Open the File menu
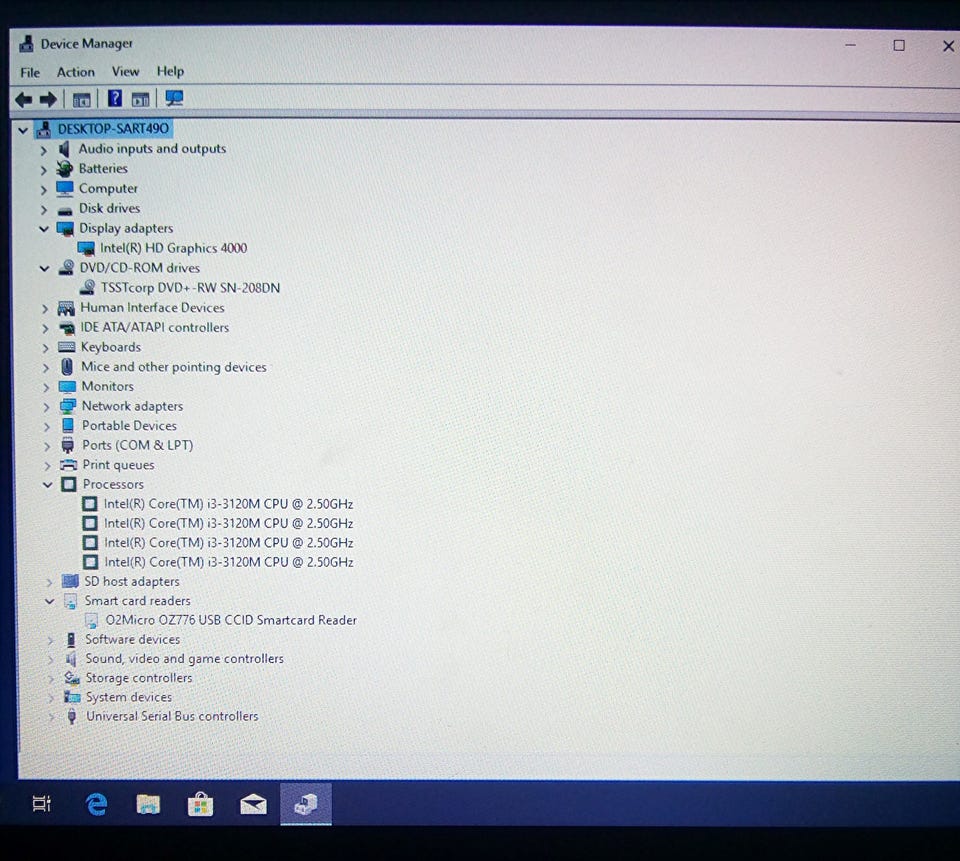 coord(30,72)
